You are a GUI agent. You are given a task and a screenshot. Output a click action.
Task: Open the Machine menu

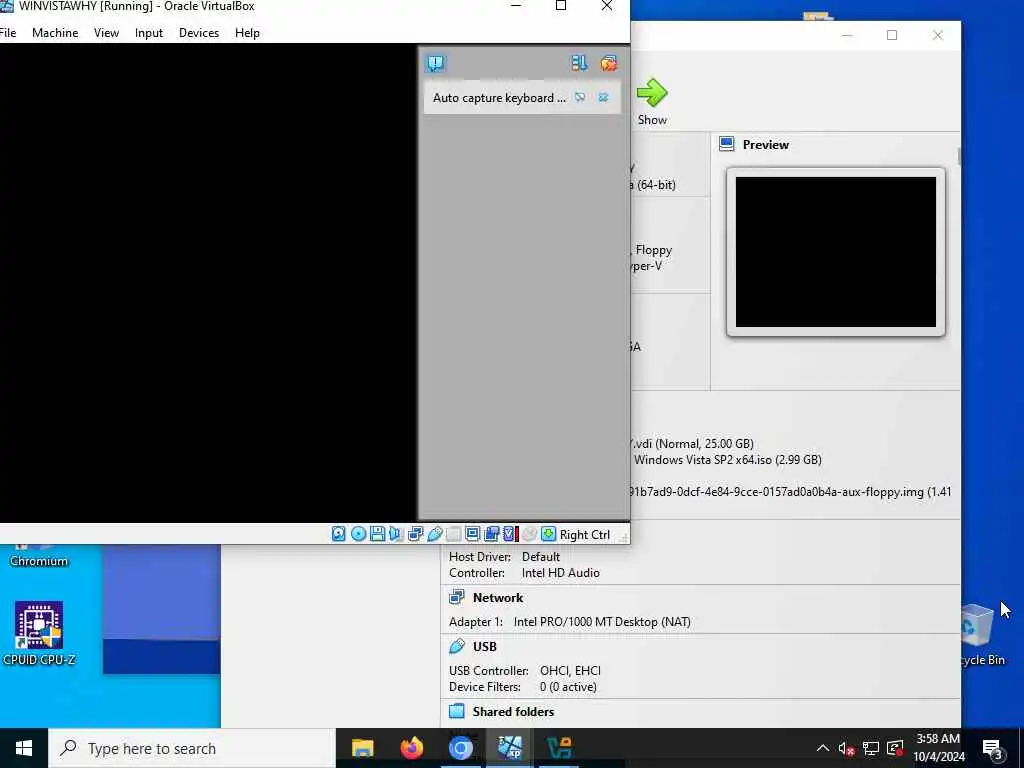click(x=55, y=33)
